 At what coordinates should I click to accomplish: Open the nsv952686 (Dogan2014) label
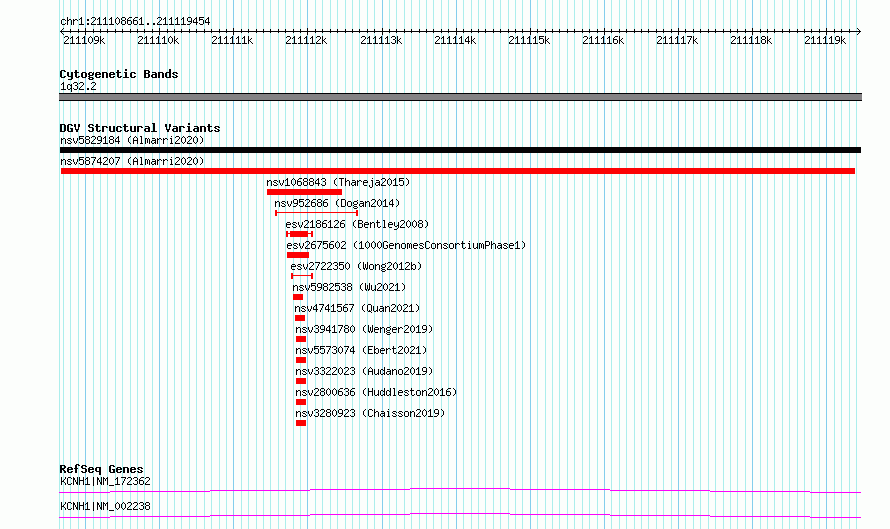[337, 203]
